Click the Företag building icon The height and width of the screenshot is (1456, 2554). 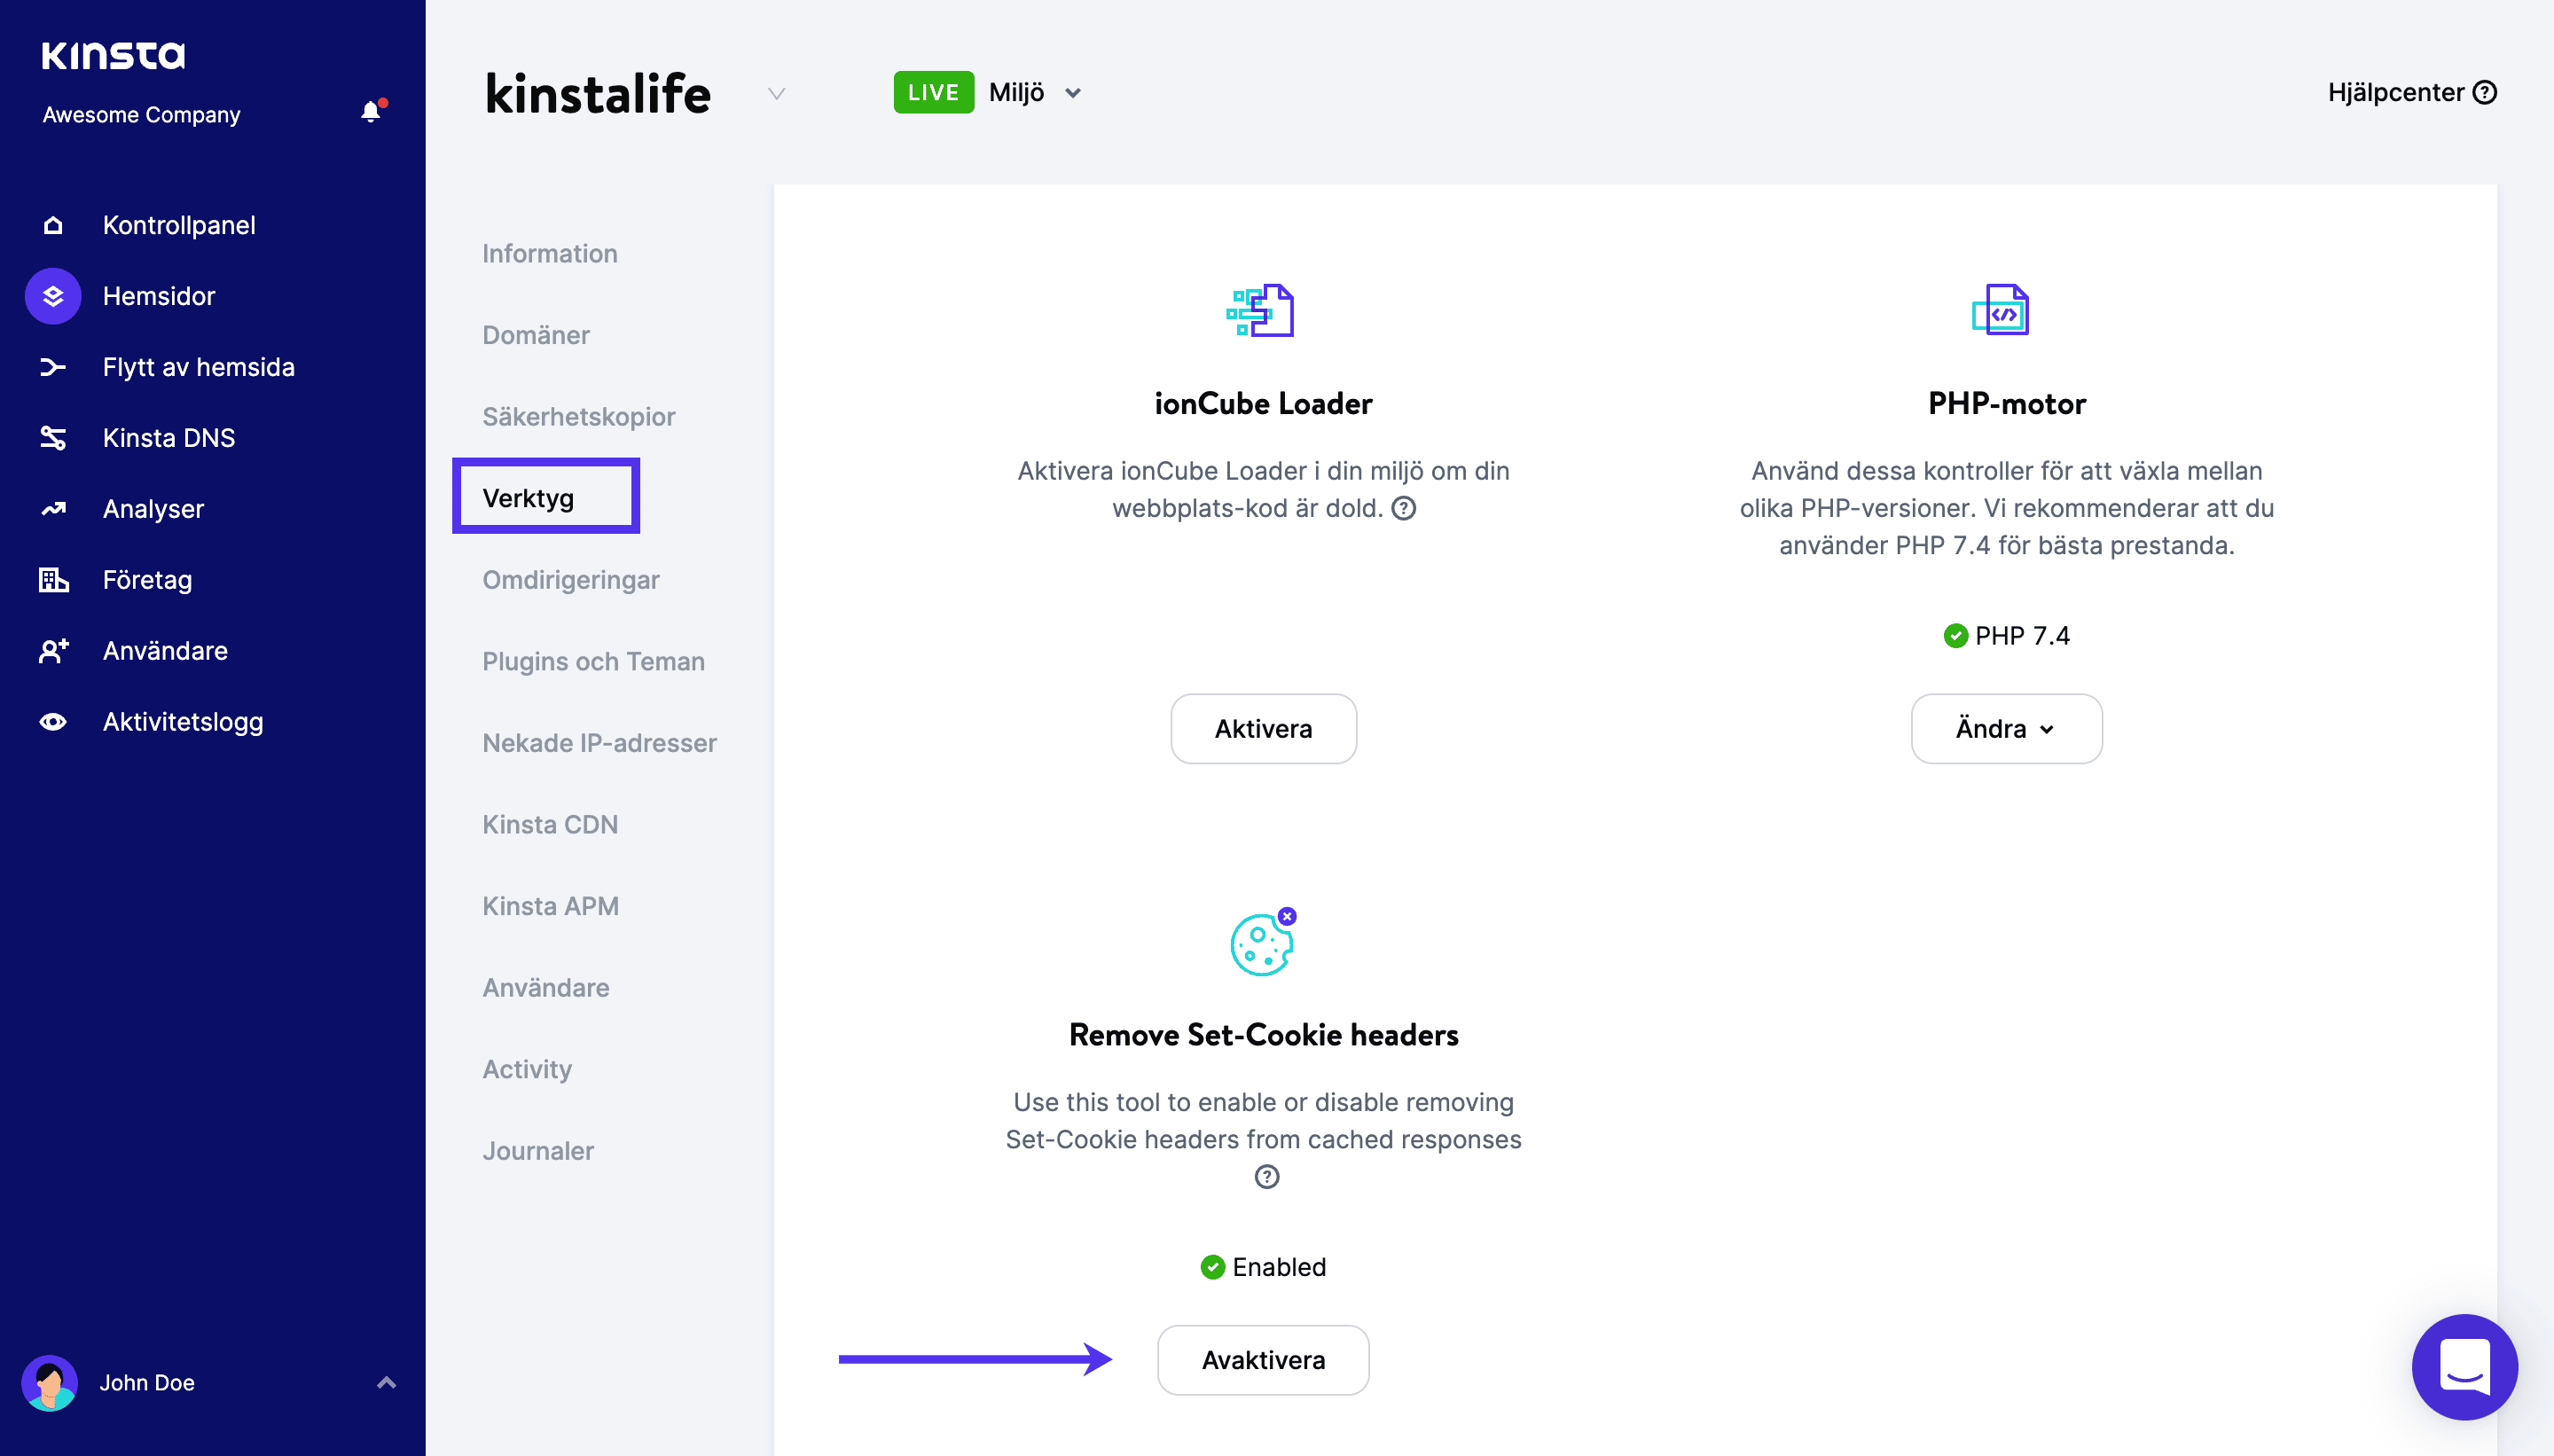click(x=53, y=580)
